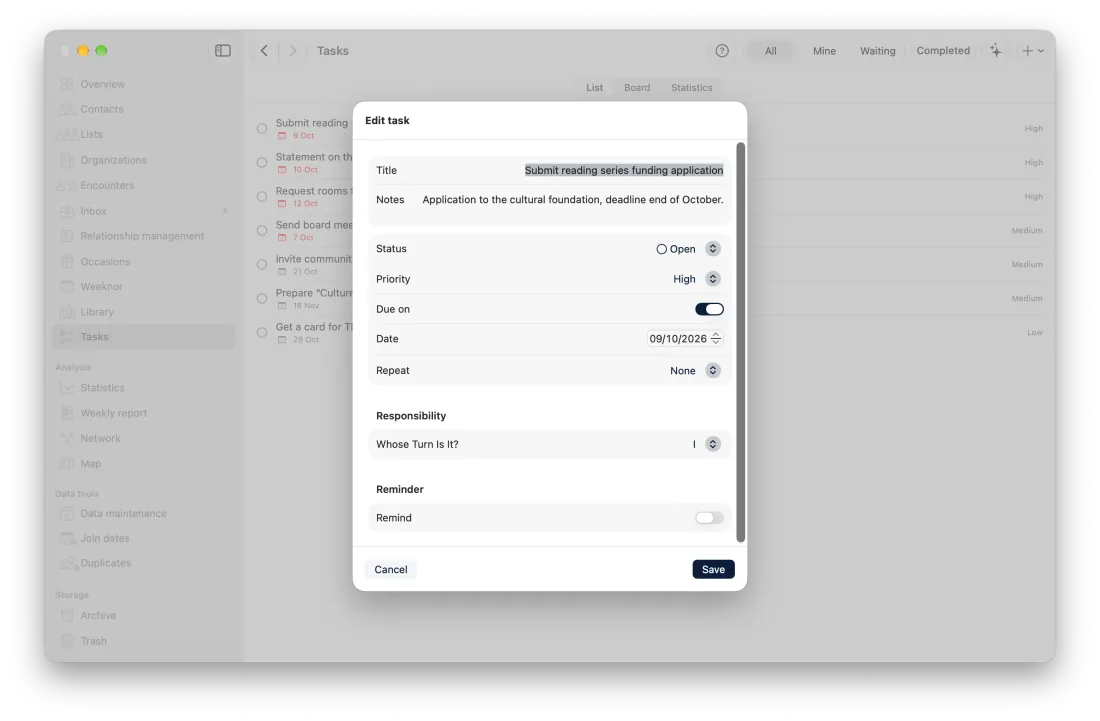This screenshot has height=721, width=1100.
Task: Edit the Notes text field
Action: [x=572, y=200]
